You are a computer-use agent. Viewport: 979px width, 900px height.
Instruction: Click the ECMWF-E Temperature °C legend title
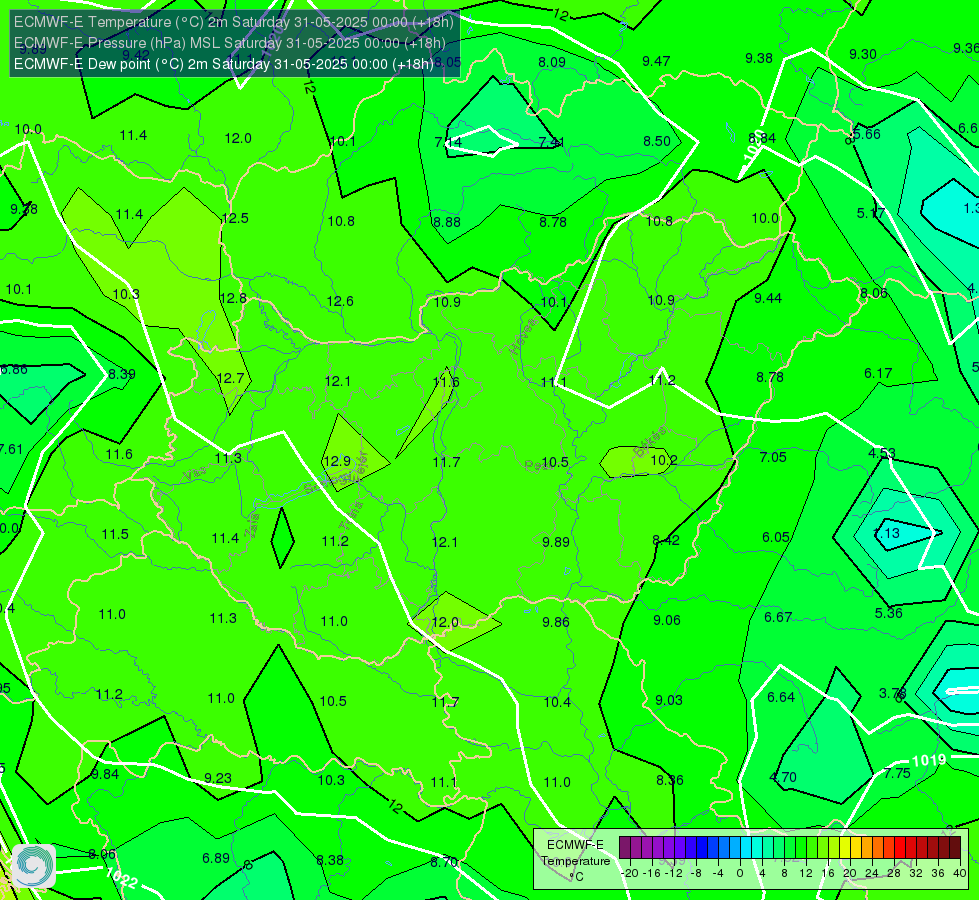(x=575, y=861)
